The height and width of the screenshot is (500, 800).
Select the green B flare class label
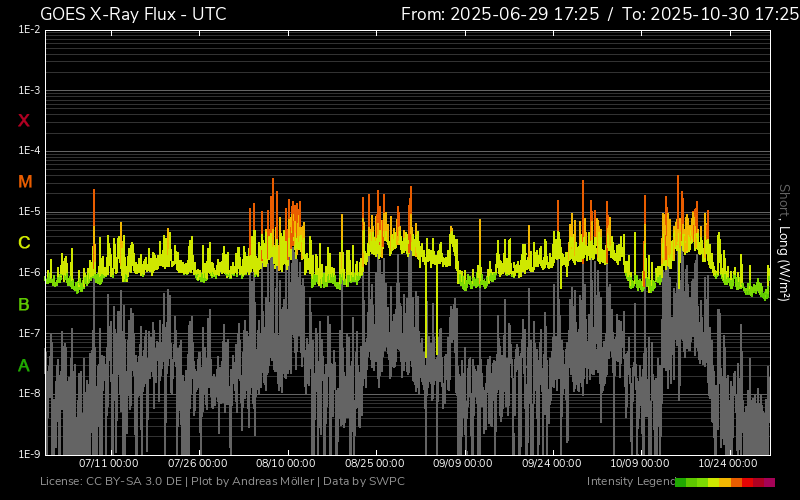(24, 304)
